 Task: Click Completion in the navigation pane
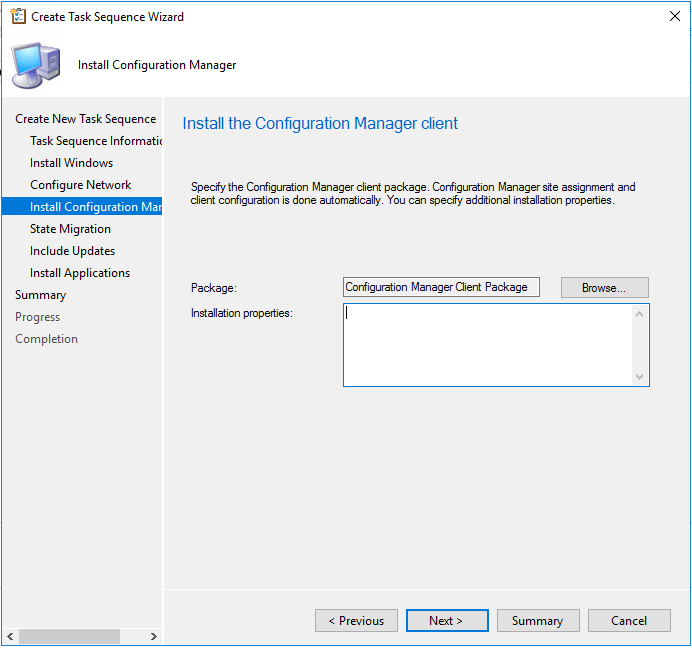(46, 339)
